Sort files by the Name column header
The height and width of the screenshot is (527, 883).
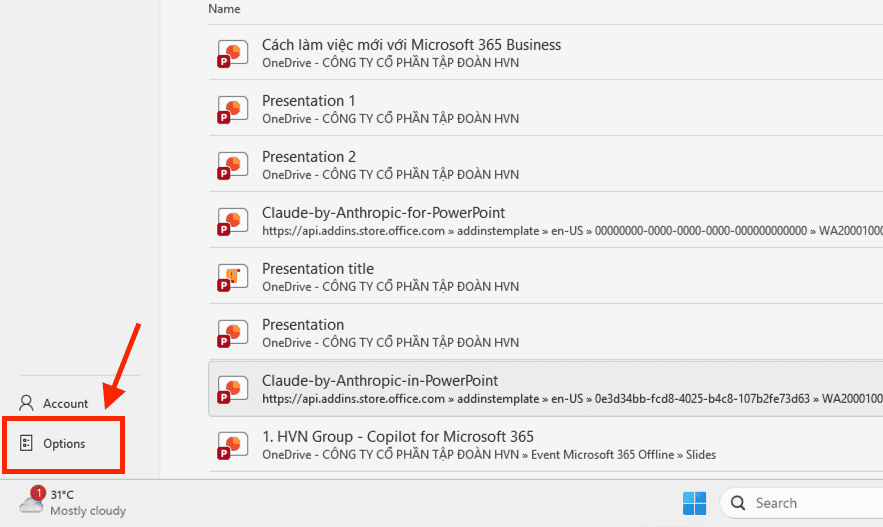coord(224,9)
